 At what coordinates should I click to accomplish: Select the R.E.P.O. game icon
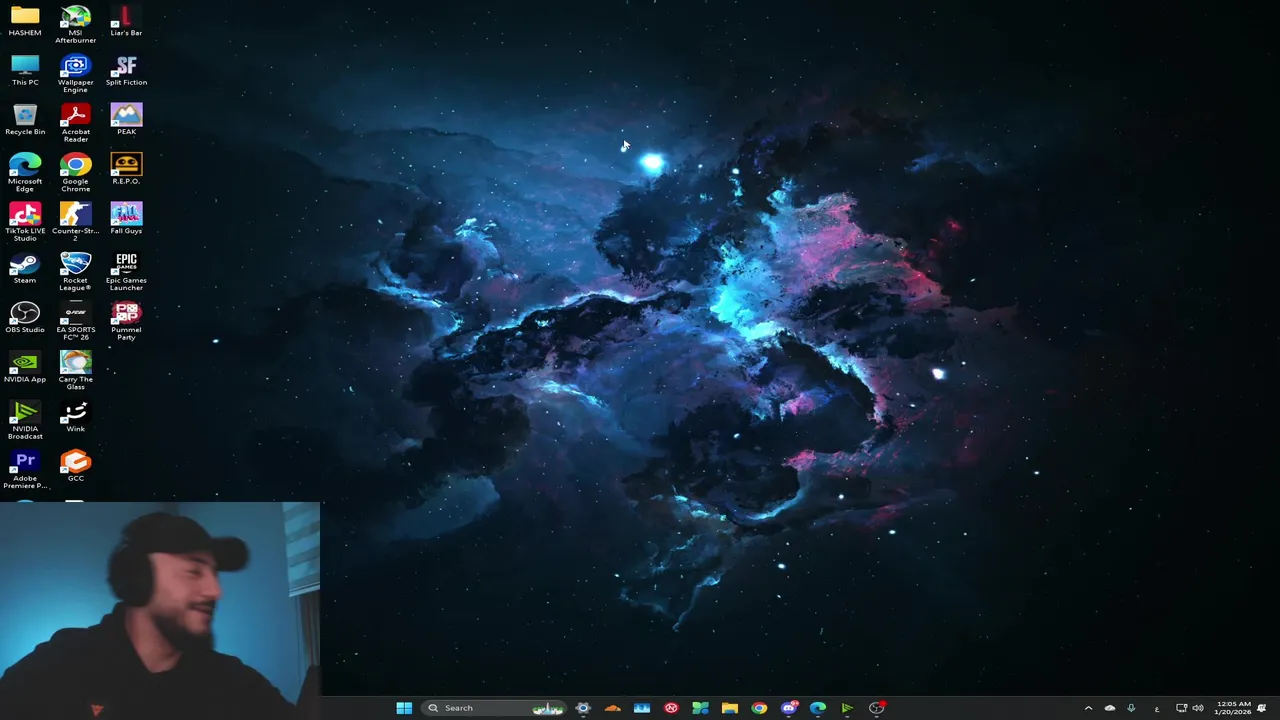tap(126, 168)
